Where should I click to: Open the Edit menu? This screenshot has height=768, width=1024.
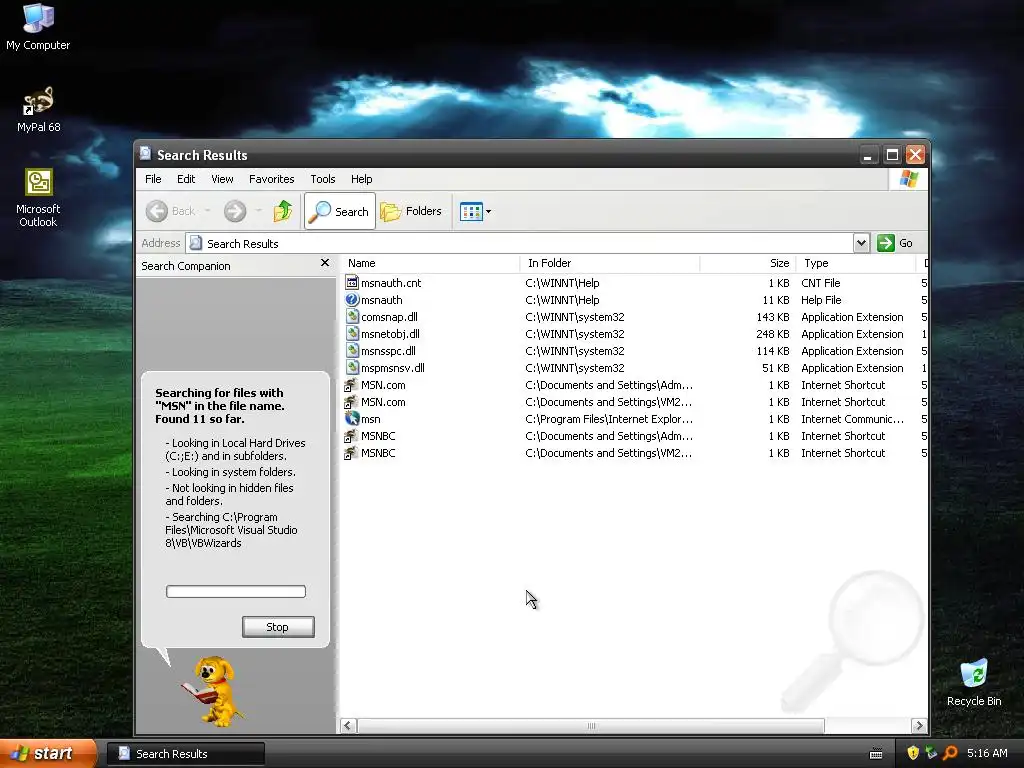[x=186, y=179]
